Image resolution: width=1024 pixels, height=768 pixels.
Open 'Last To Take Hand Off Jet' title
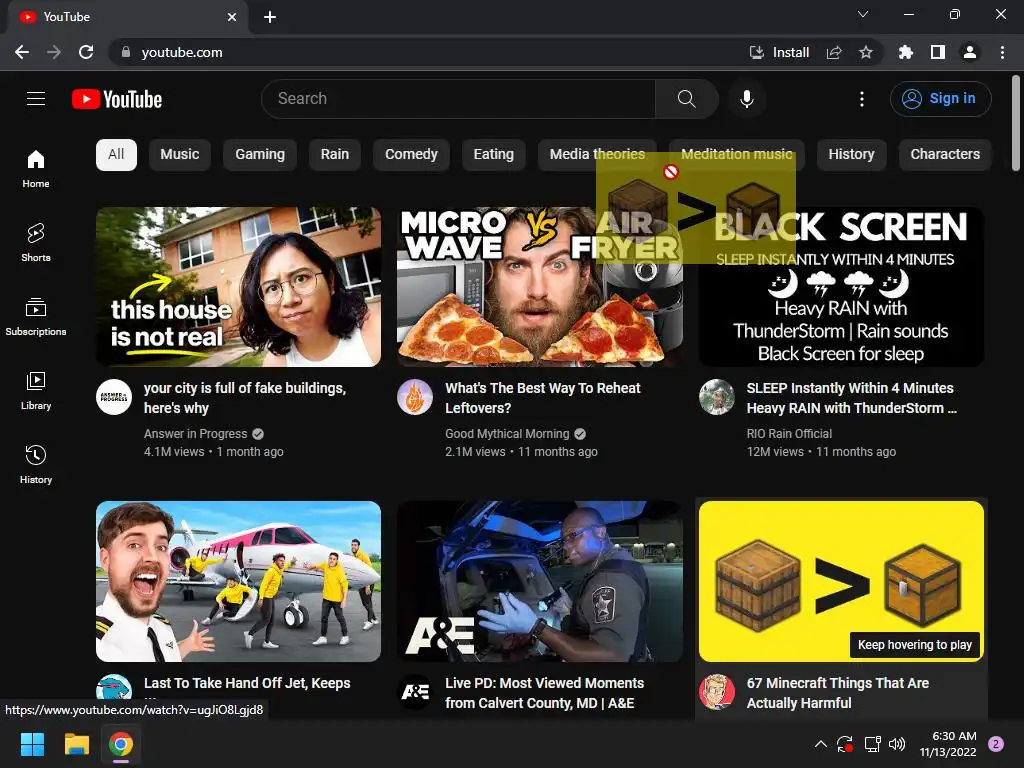point(247,683)
